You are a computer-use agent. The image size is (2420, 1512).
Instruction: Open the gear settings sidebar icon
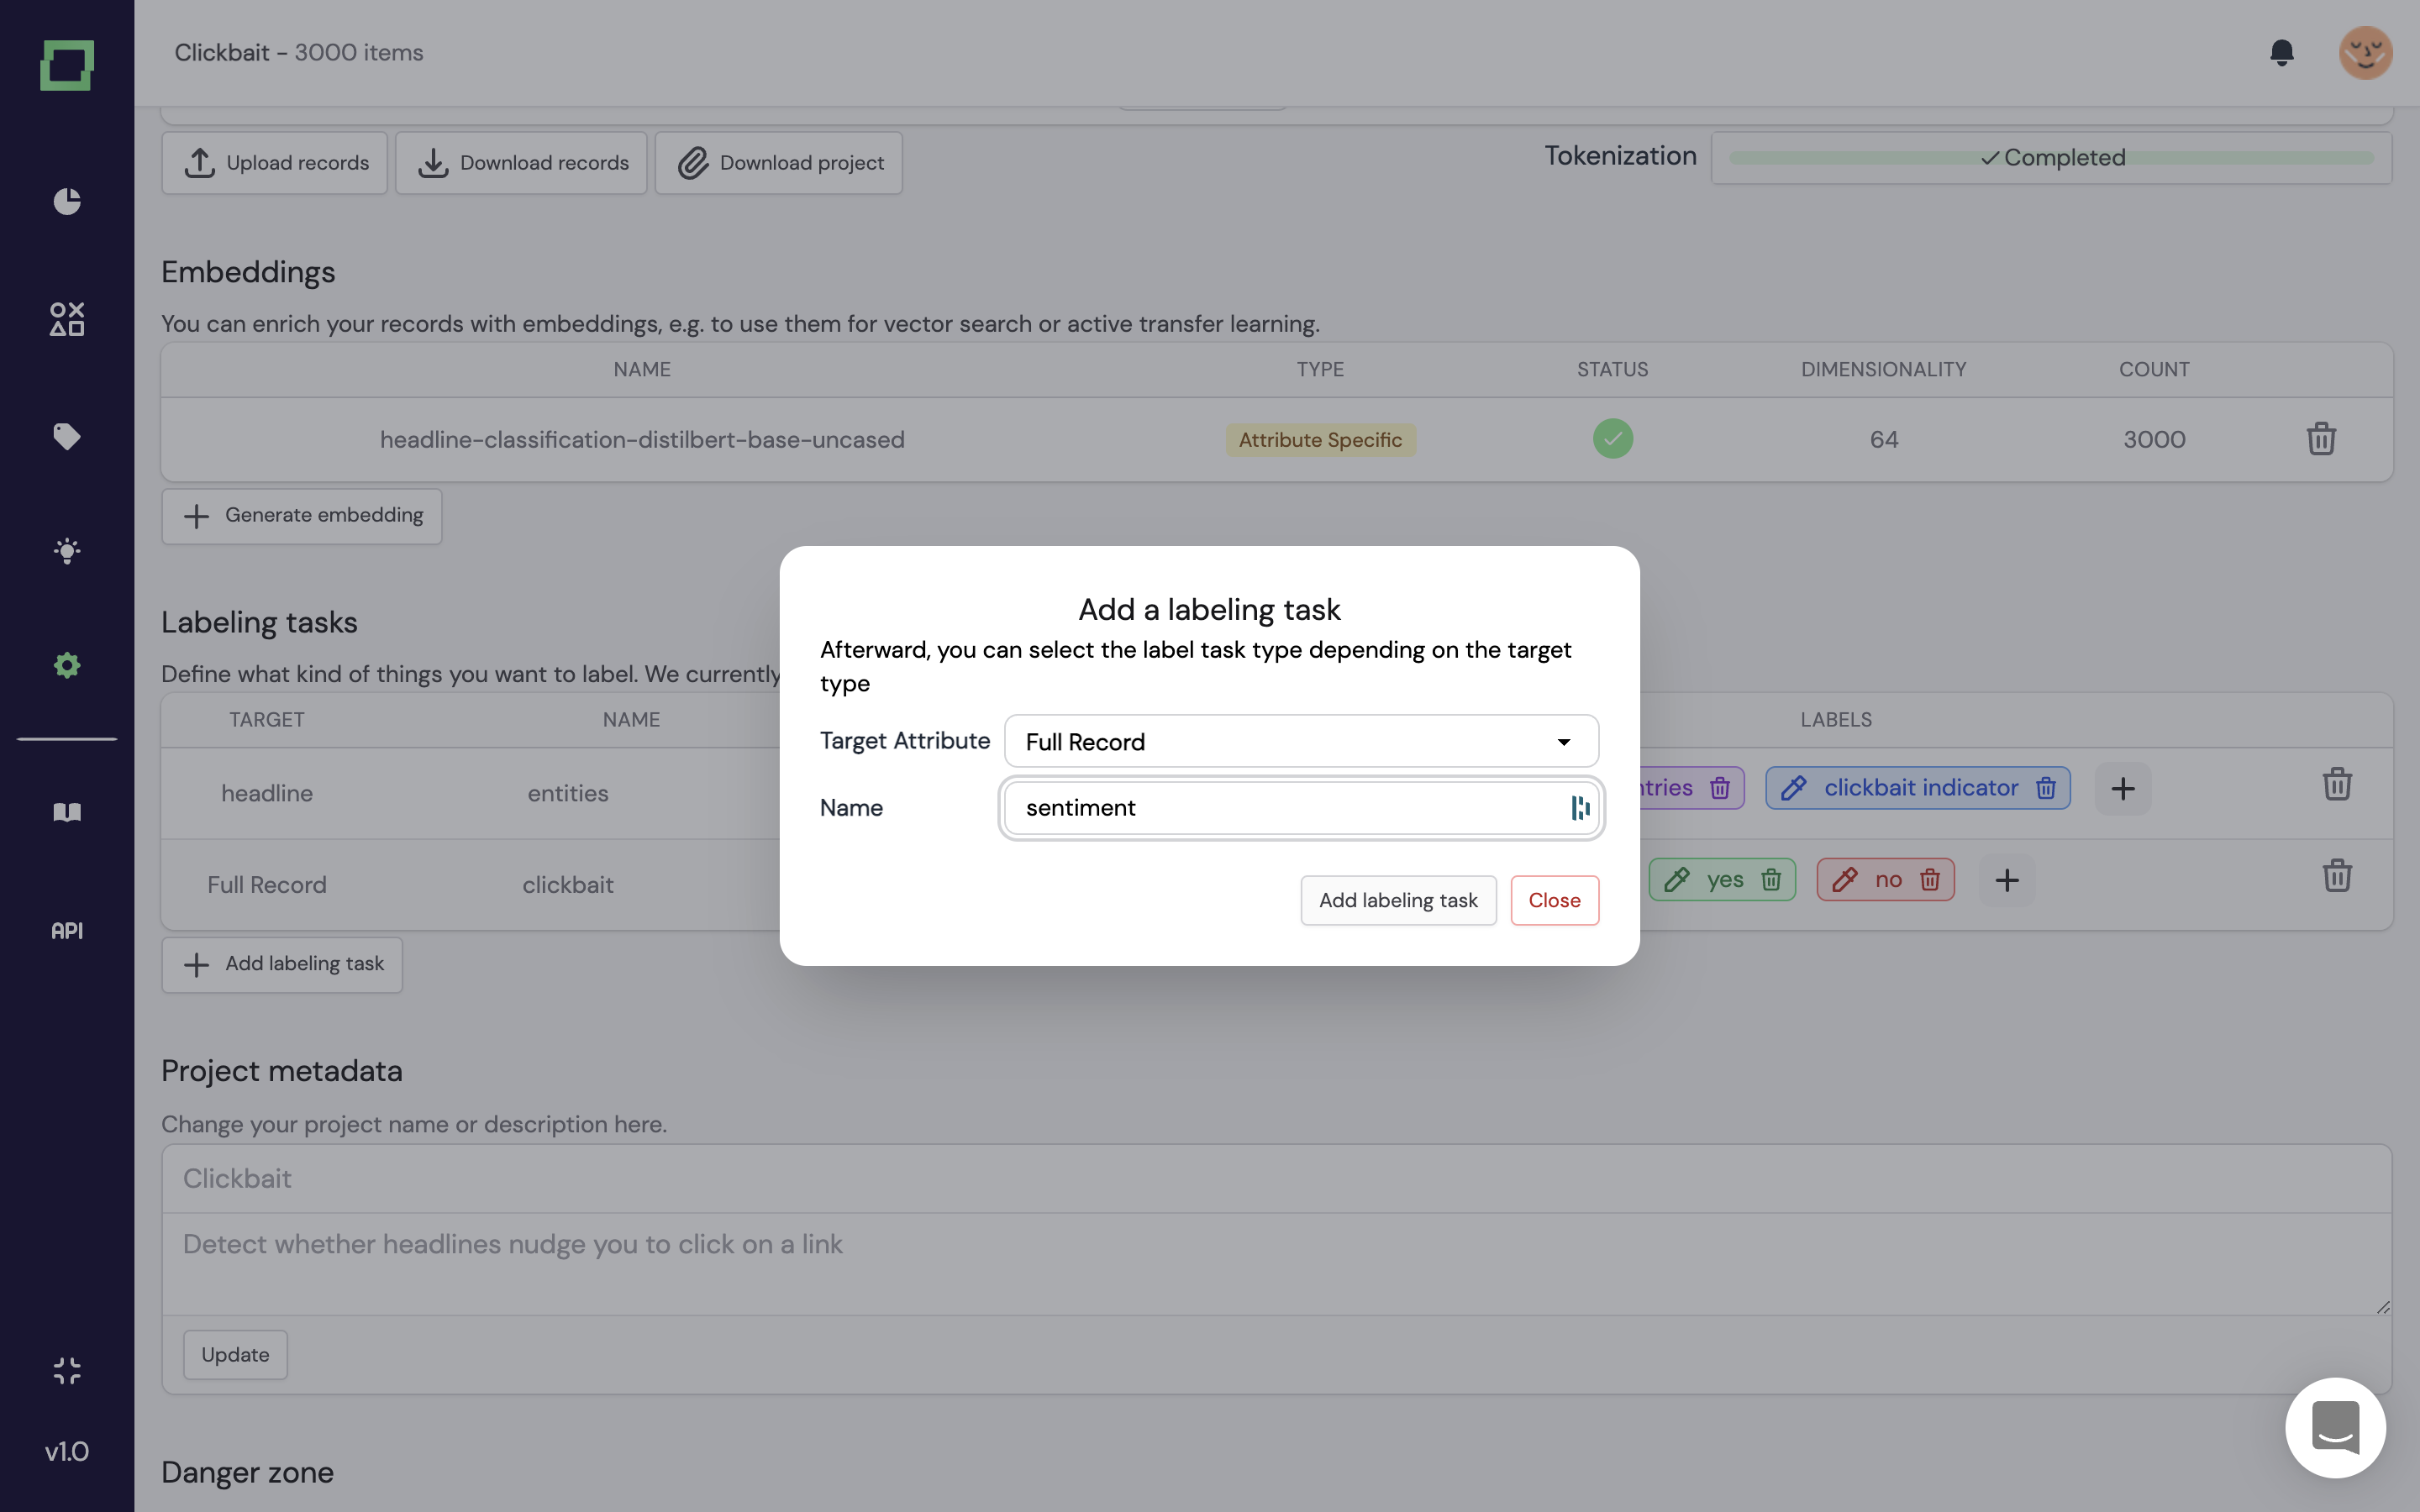point(67,666)
